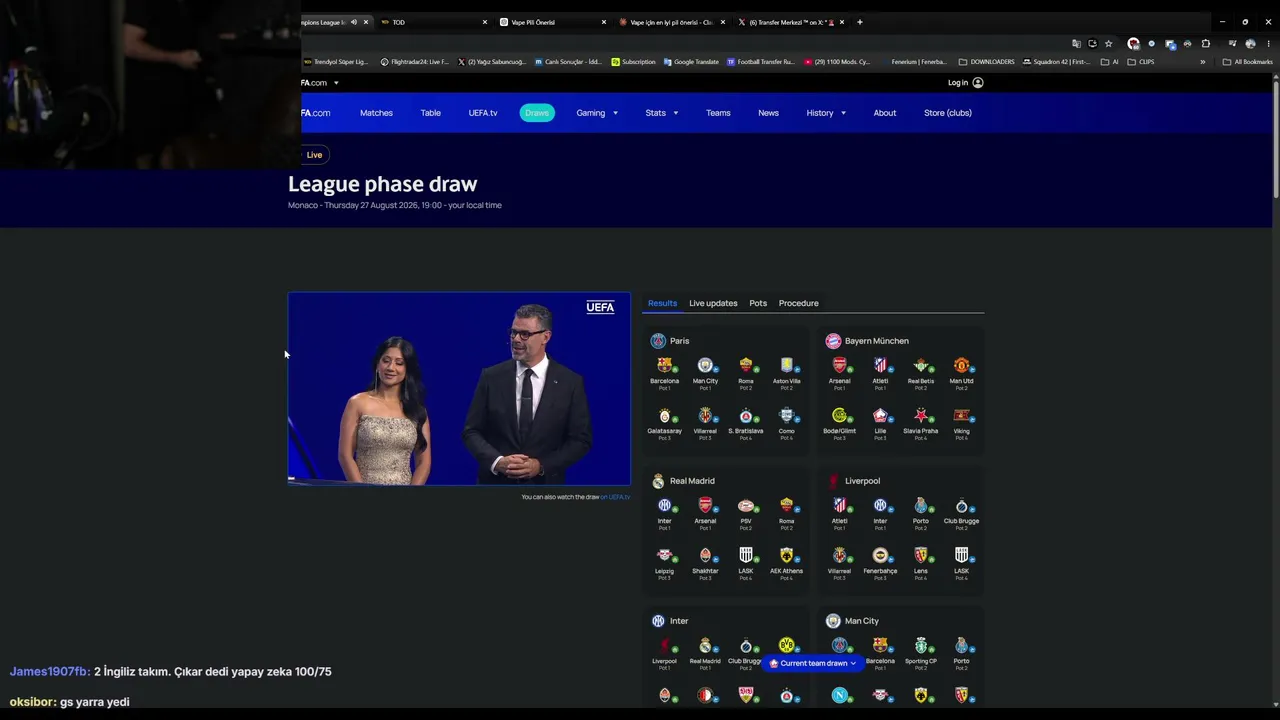Viewport: 1280px width, 720px height.
Task: Select the Draws navigation item
Action: [x=537, y=113]
